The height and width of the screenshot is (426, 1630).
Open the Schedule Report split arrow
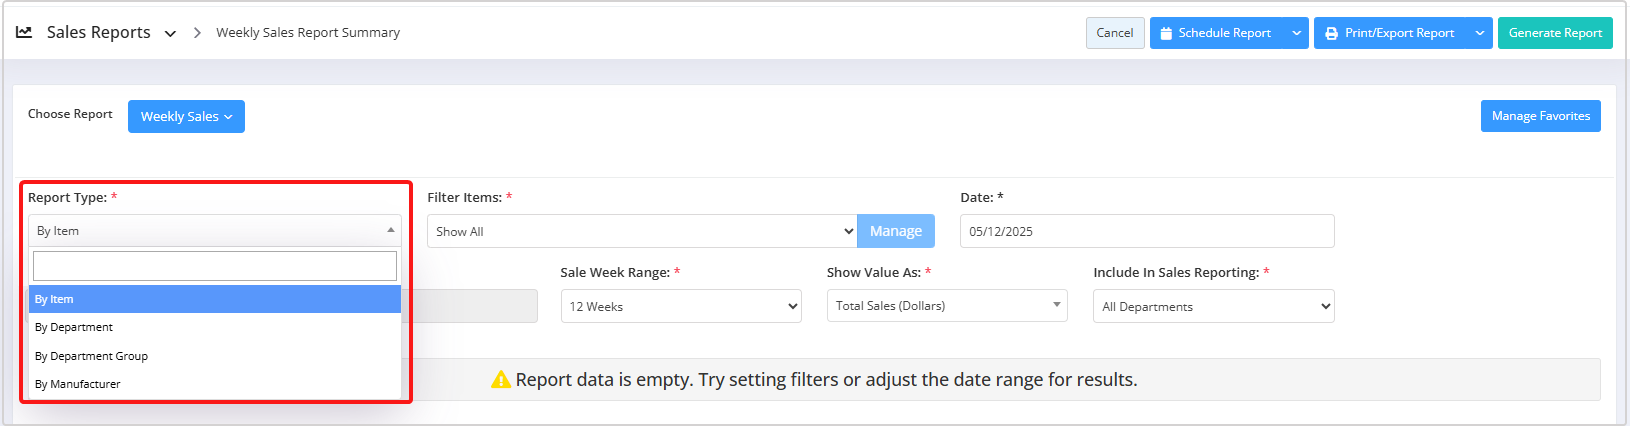tap(1297, 33)
